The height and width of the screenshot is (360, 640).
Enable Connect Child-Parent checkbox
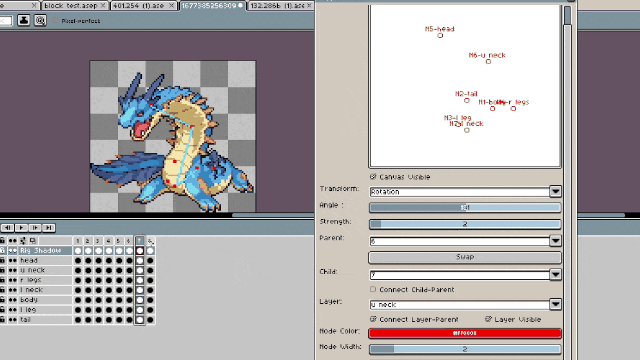(373, 289)
